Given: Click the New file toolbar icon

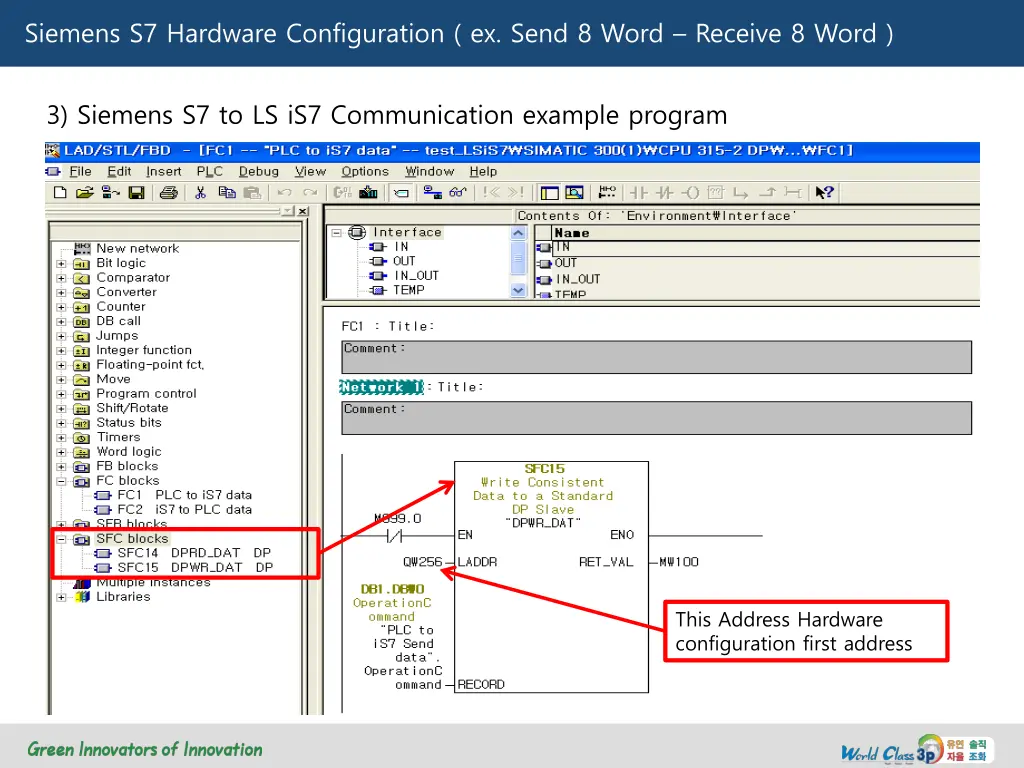Looking at the screenshot, I should click(x=60, y=193).
